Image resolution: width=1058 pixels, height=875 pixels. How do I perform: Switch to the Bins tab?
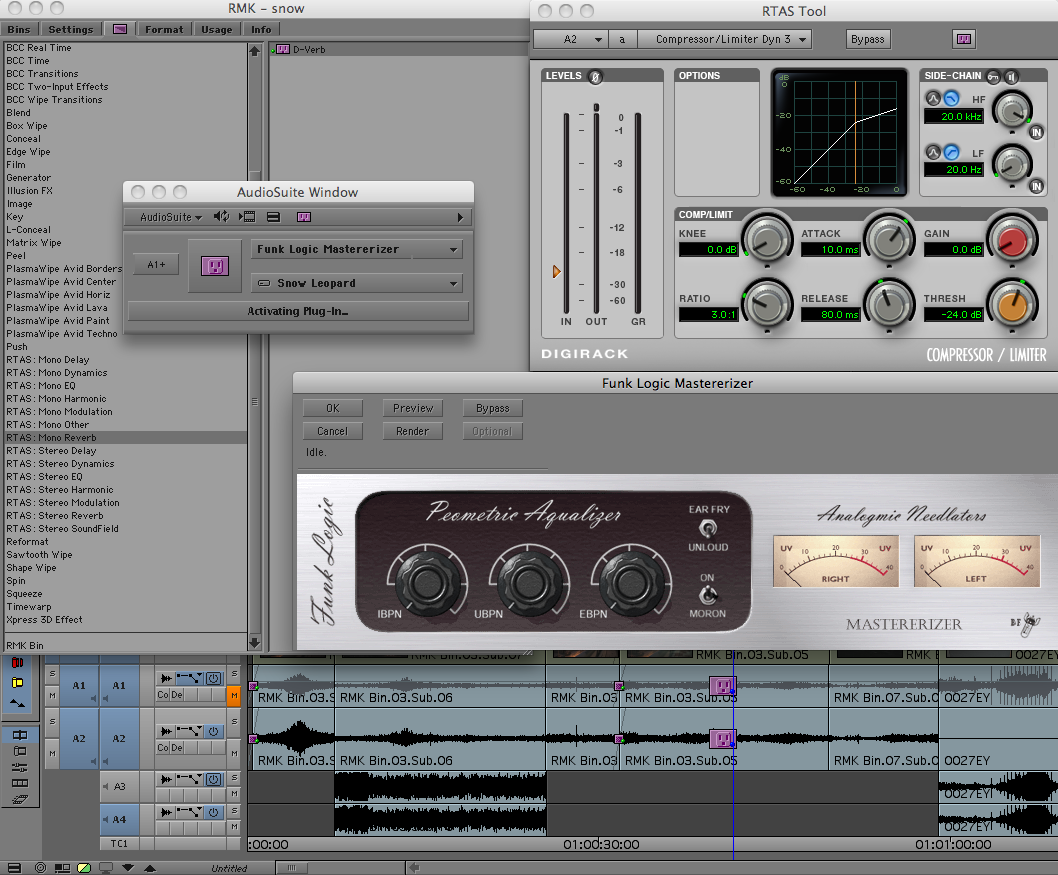(x=19, y=29)
